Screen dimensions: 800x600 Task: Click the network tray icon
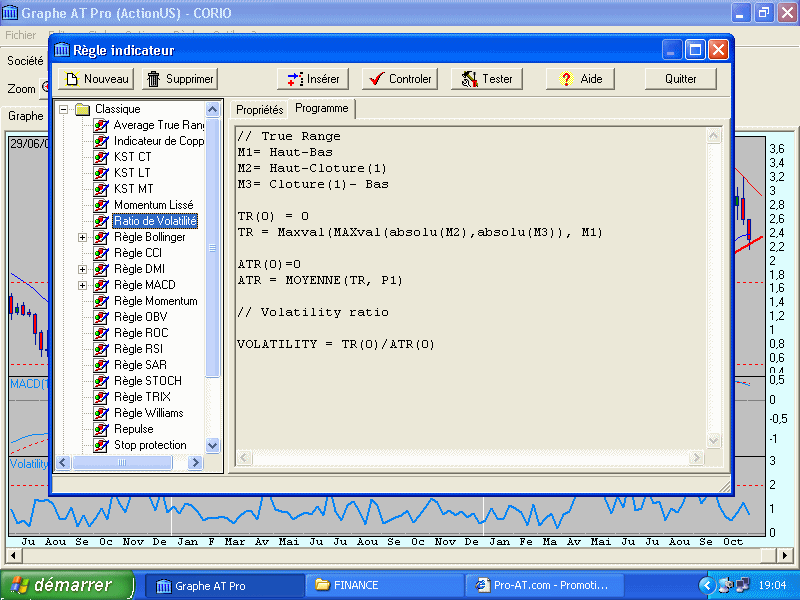coord(742,585)
